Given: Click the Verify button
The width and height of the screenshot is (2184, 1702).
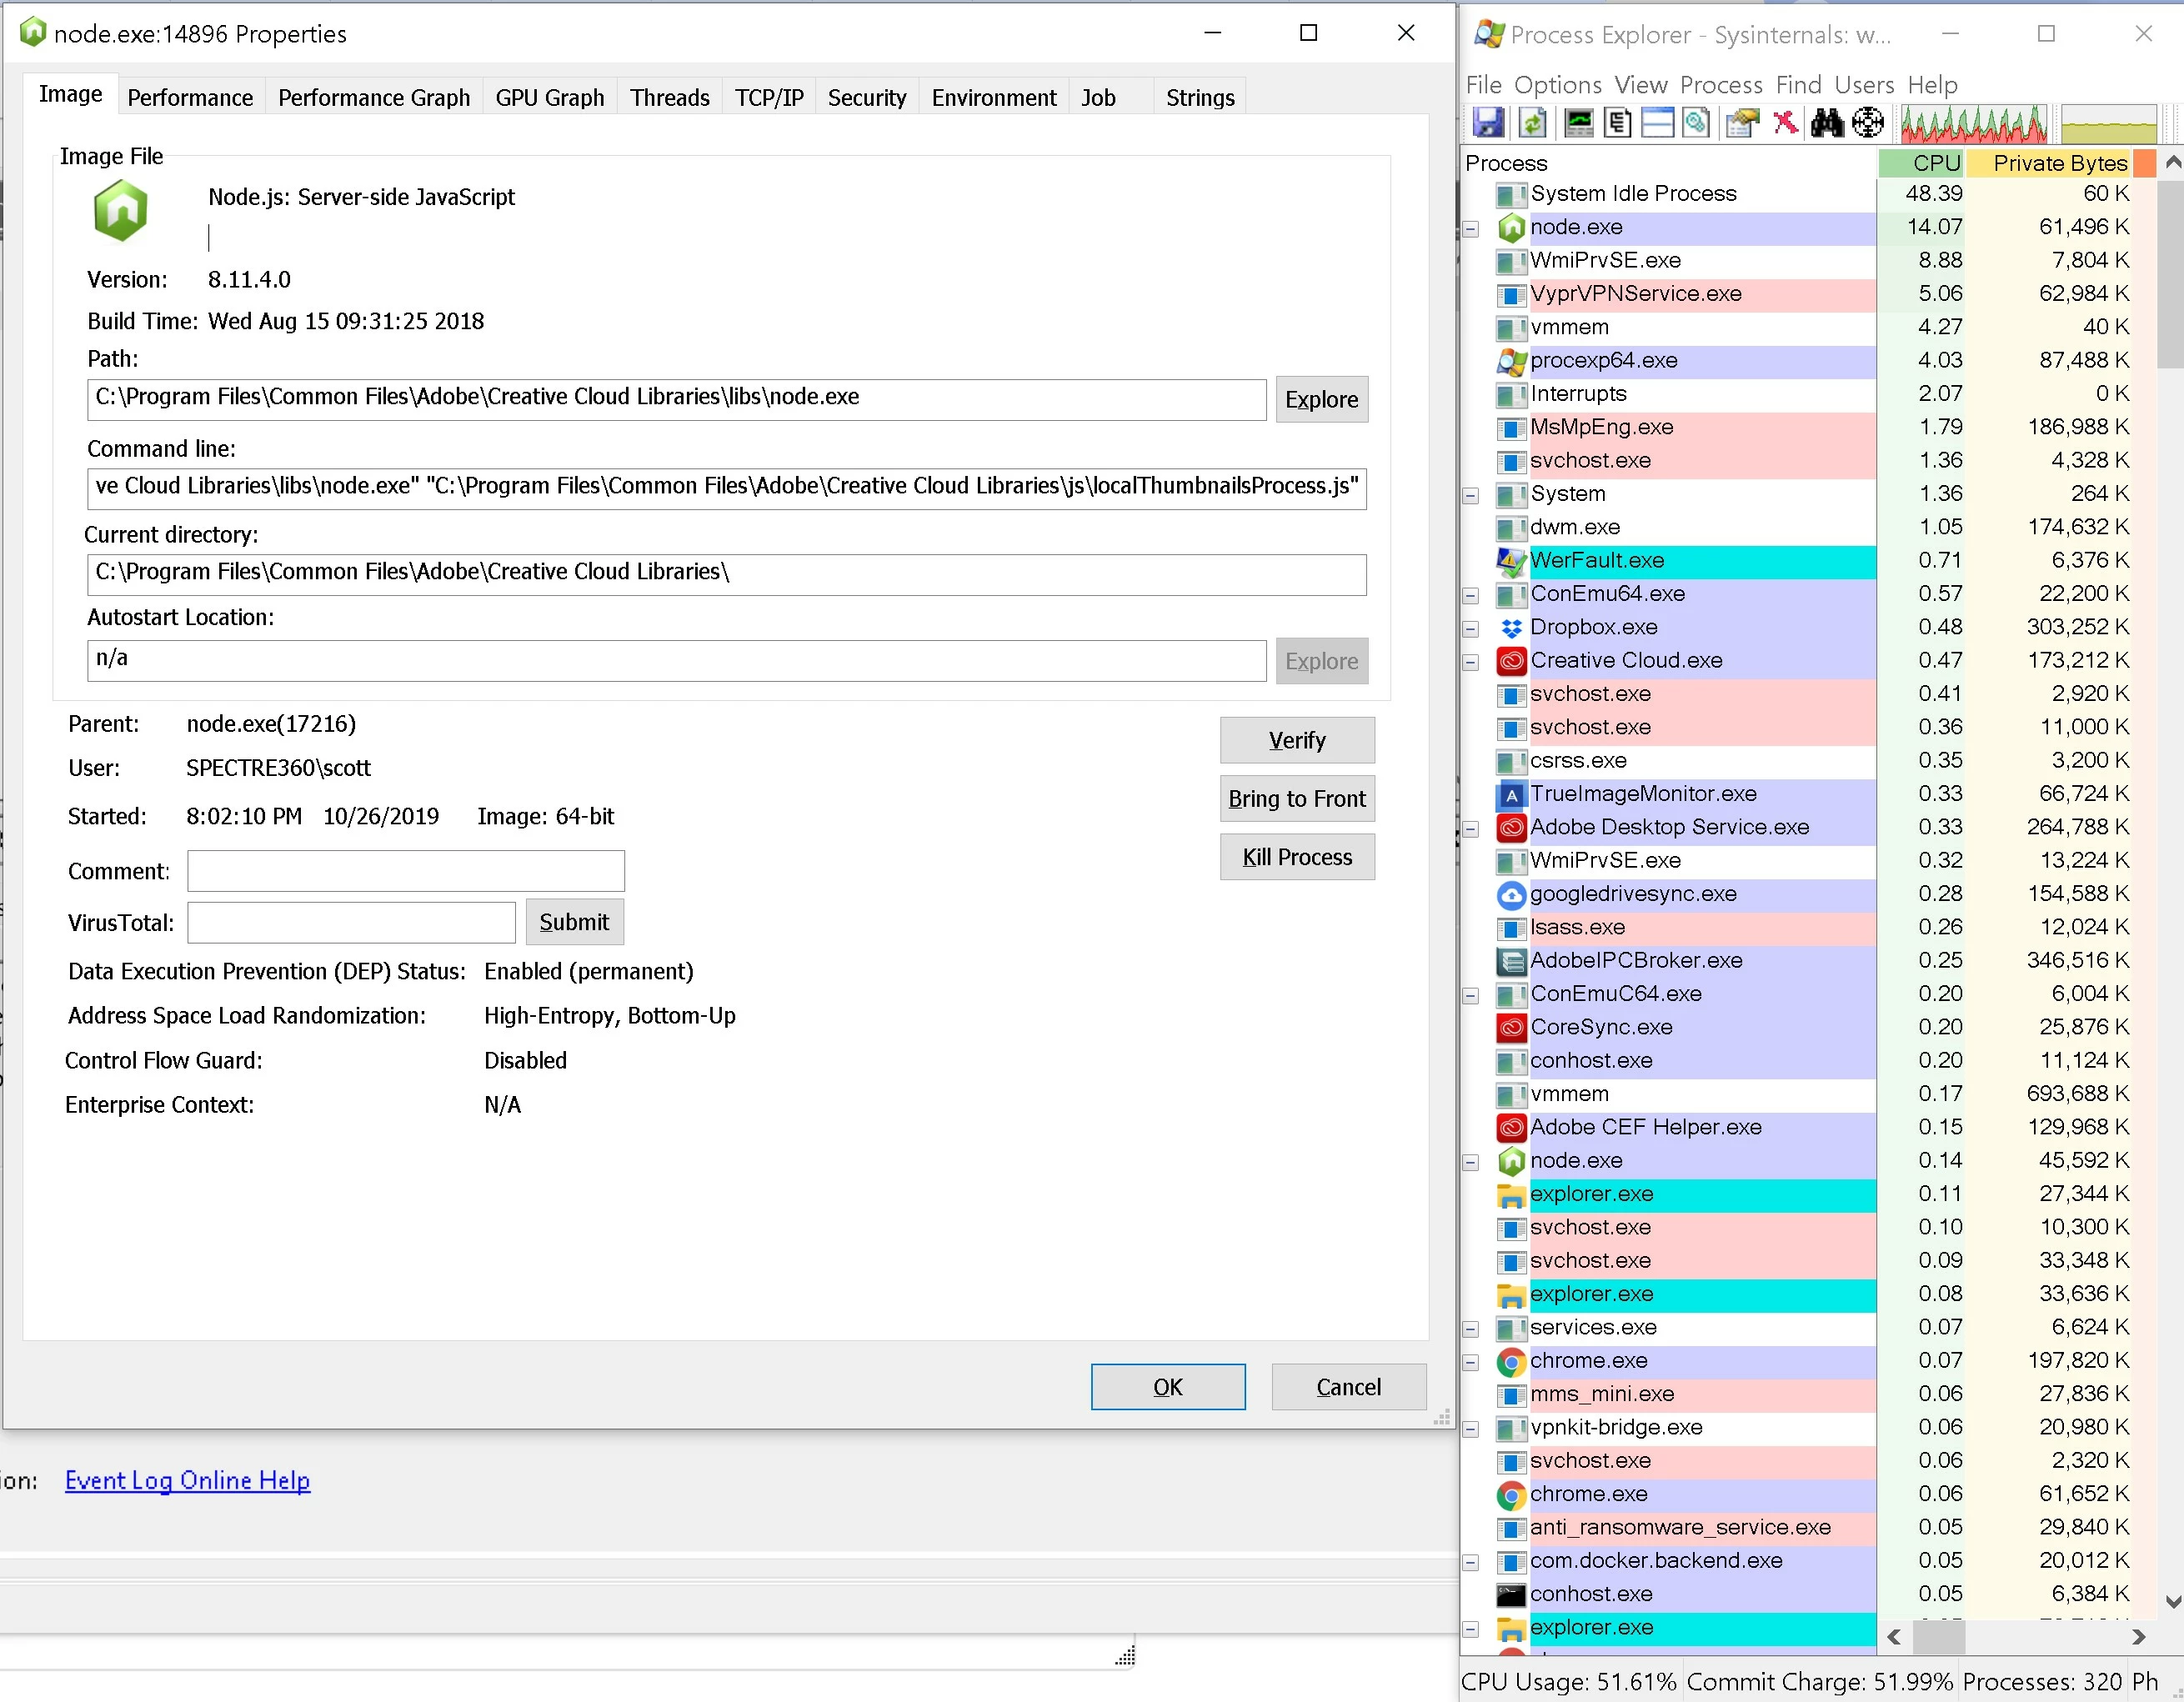Looking at the screenshot, I should coord(1296,740).
